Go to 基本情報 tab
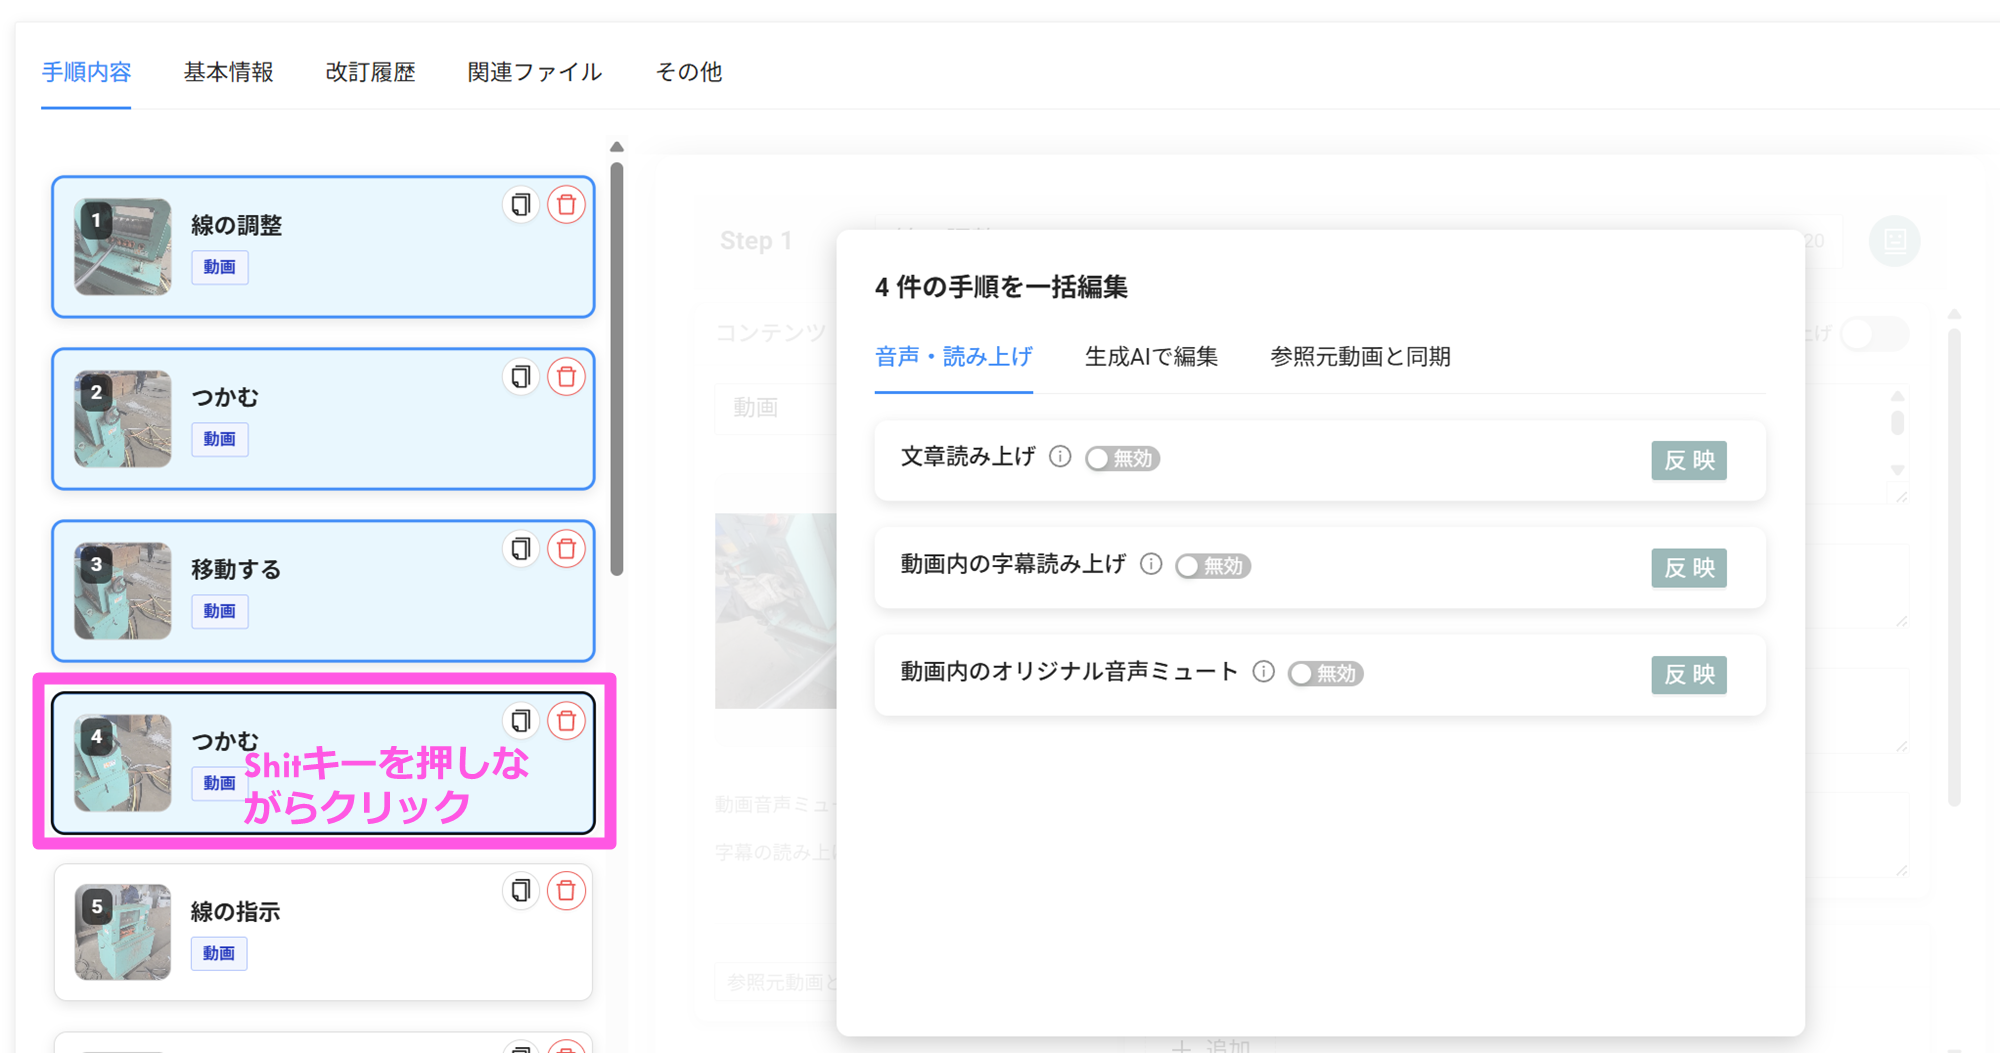Image resolution: width=2000 pixels, height=1053 pixels. (228, 72)
